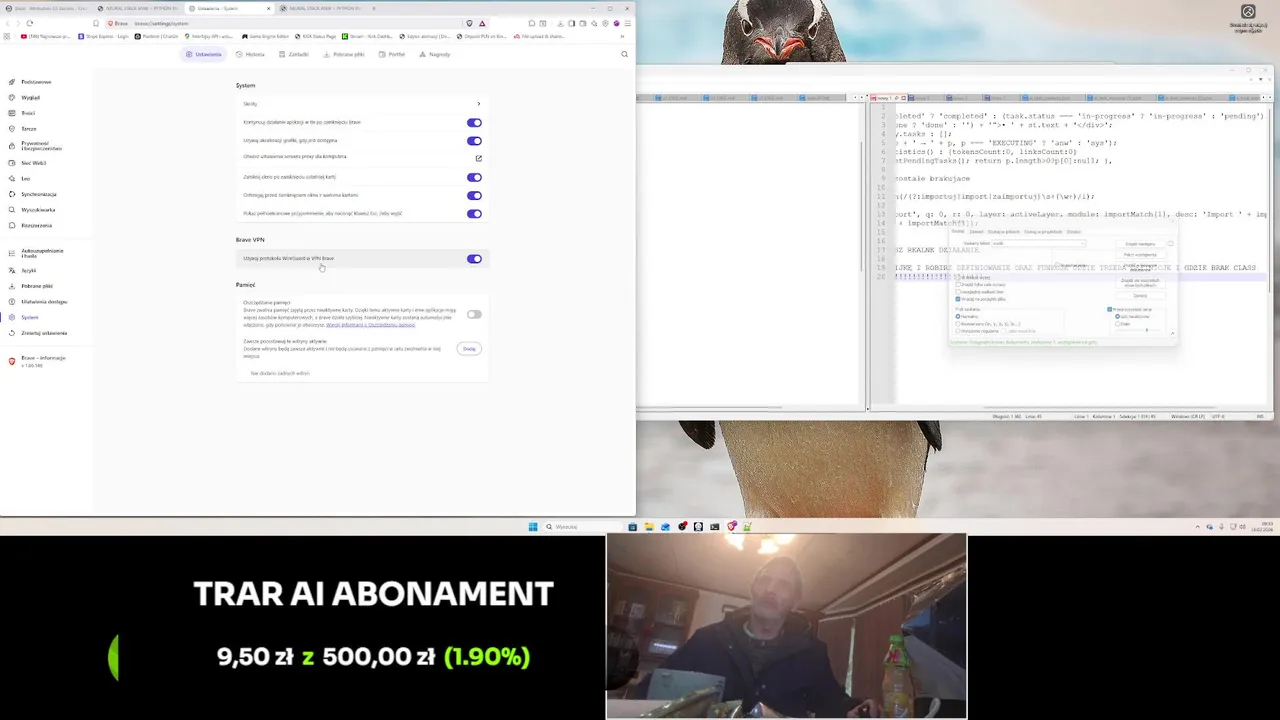The width and height of the screenshot is (1280, 720).
Task: Switch to Portfel tab on settings top bar
Action: pyautogui.click(x=392, y=54)
